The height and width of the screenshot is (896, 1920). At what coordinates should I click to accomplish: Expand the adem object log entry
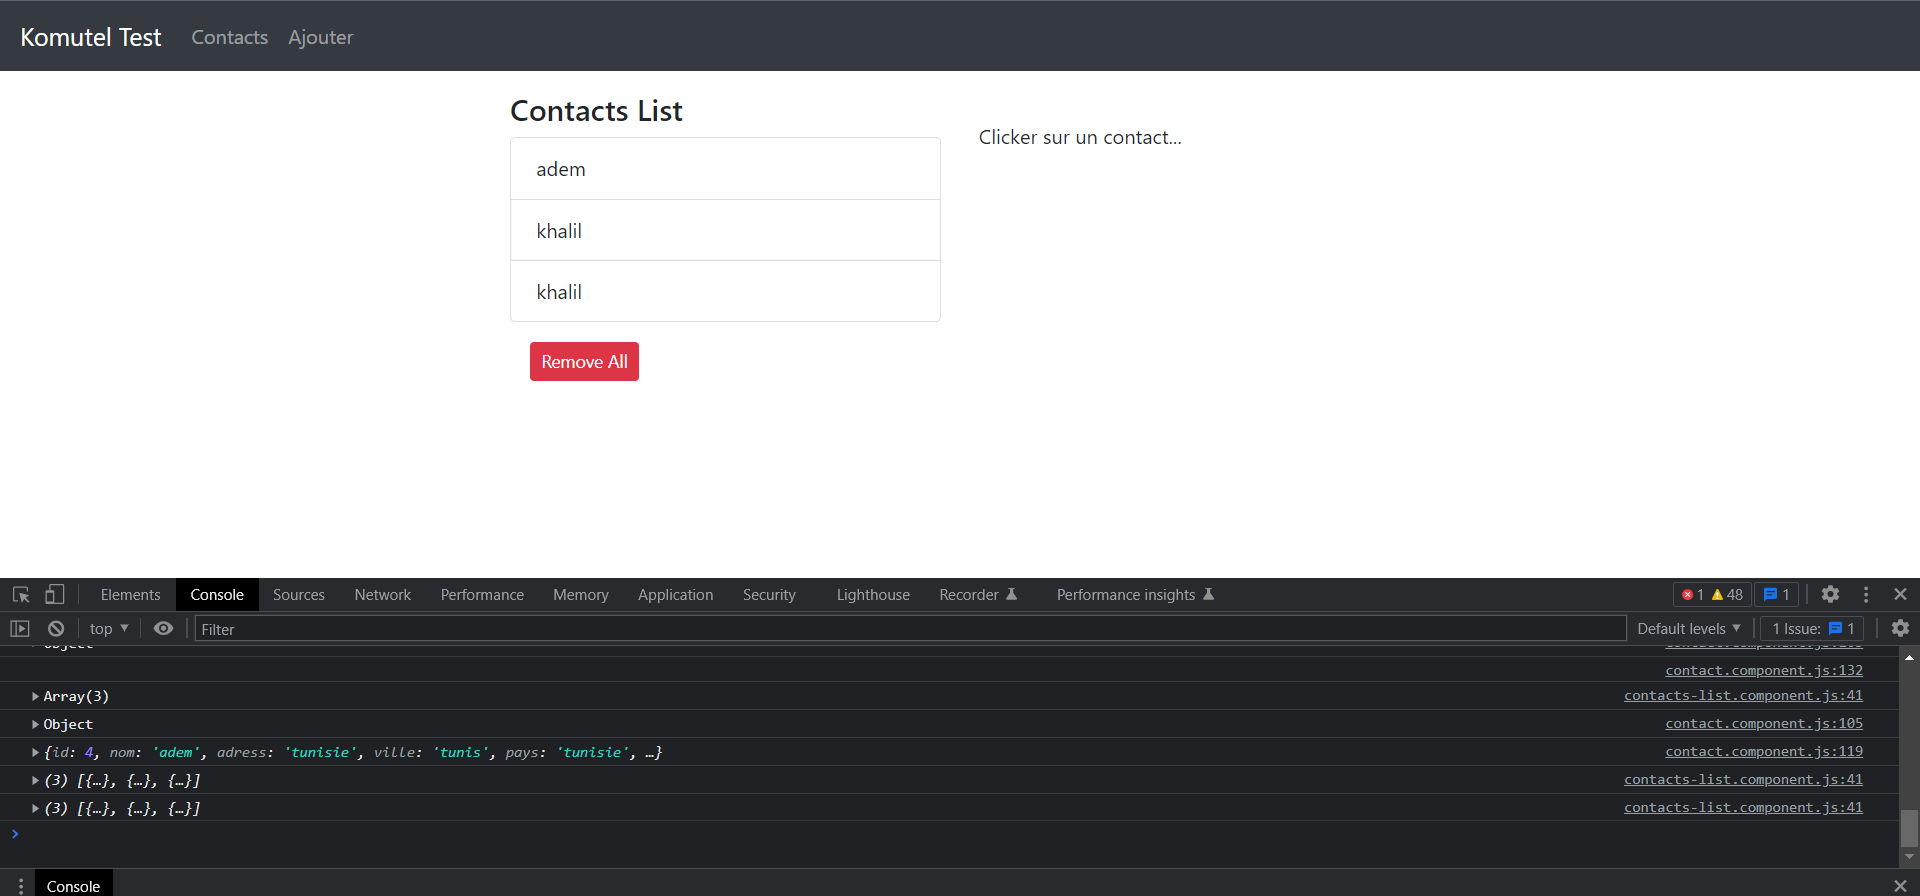point(35,752)
